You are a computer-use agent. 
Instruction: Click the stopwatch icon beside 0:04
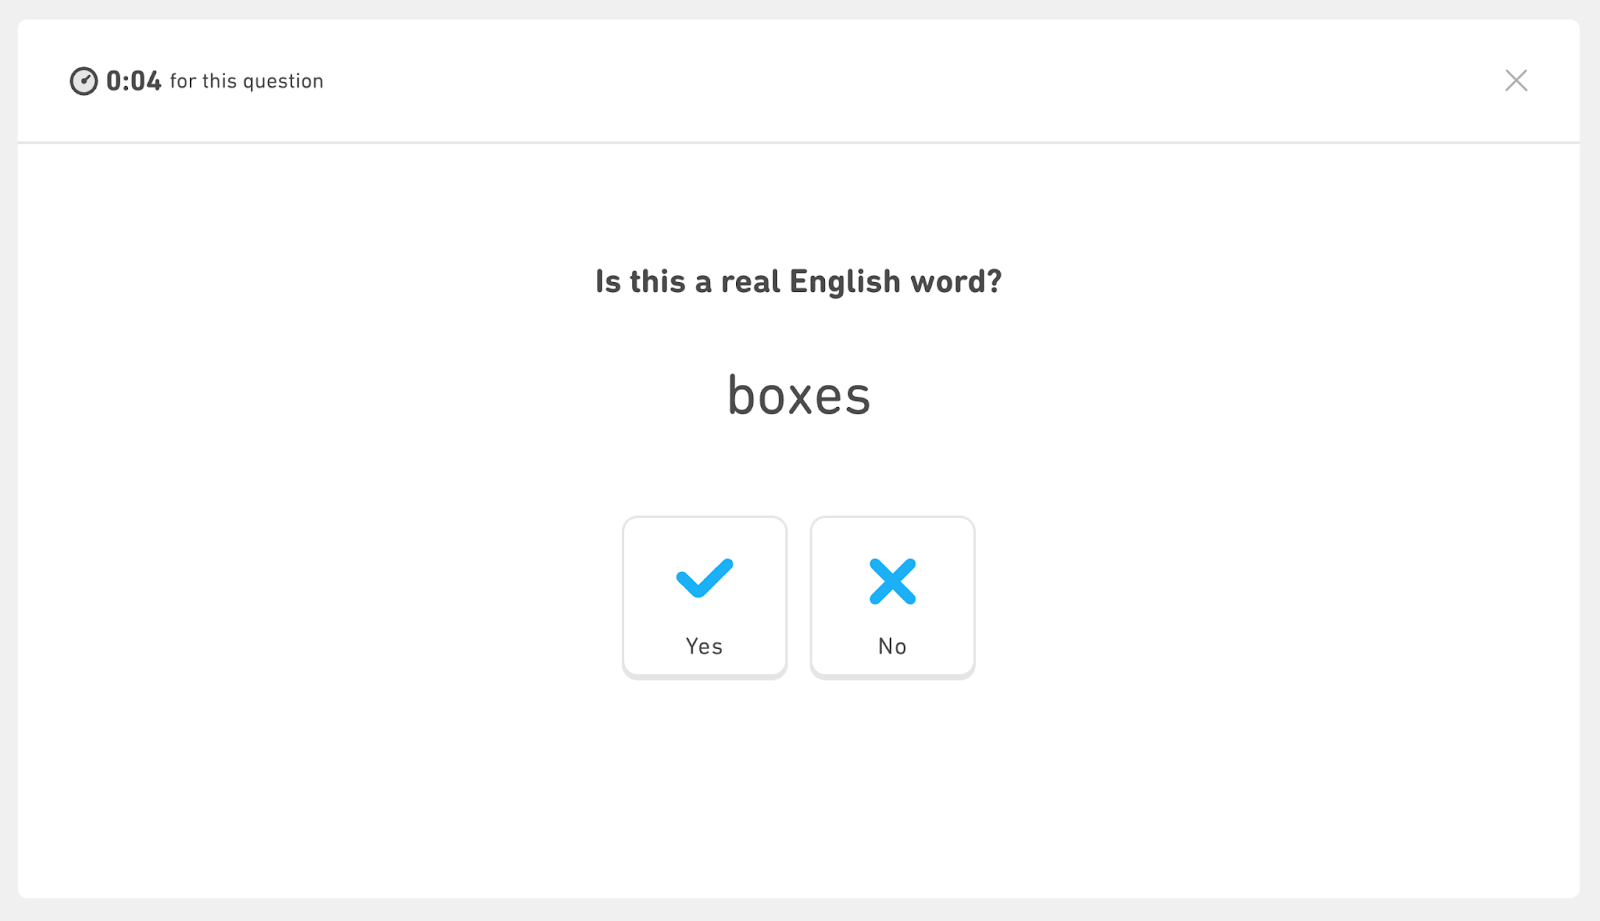tap(83, 81)
